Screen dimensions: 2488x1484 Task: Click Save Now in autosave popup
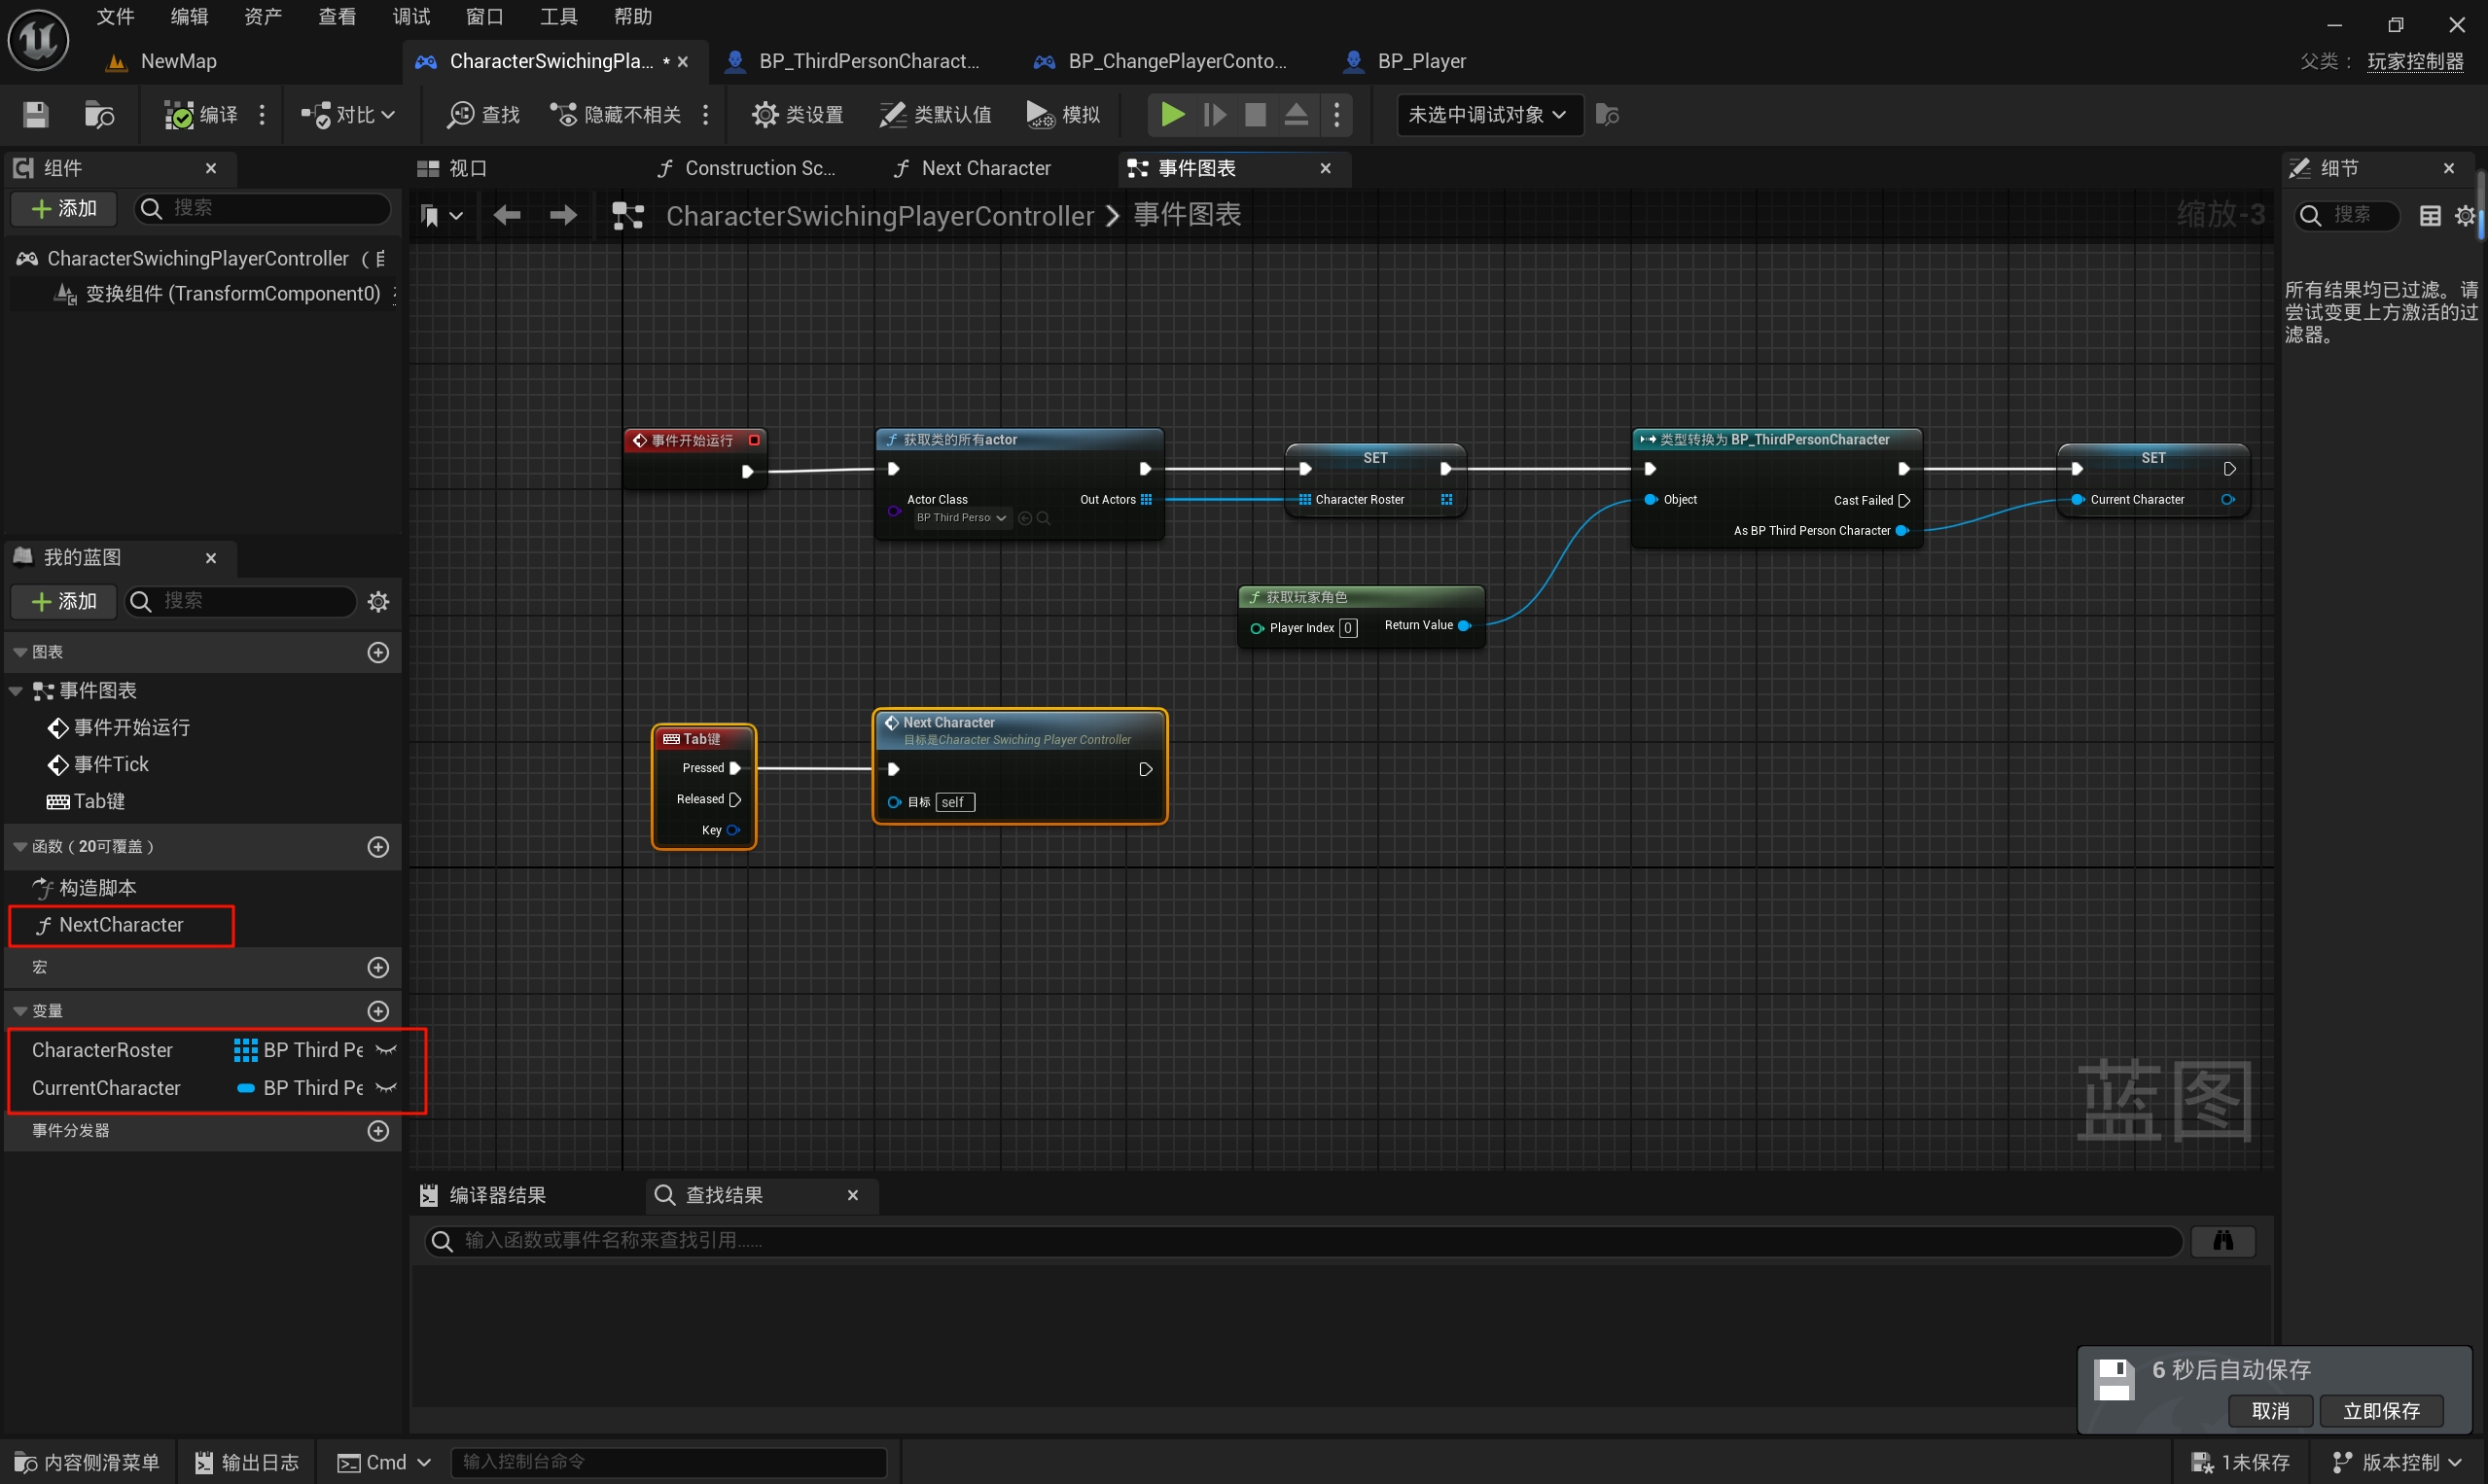point(2381,1410)
